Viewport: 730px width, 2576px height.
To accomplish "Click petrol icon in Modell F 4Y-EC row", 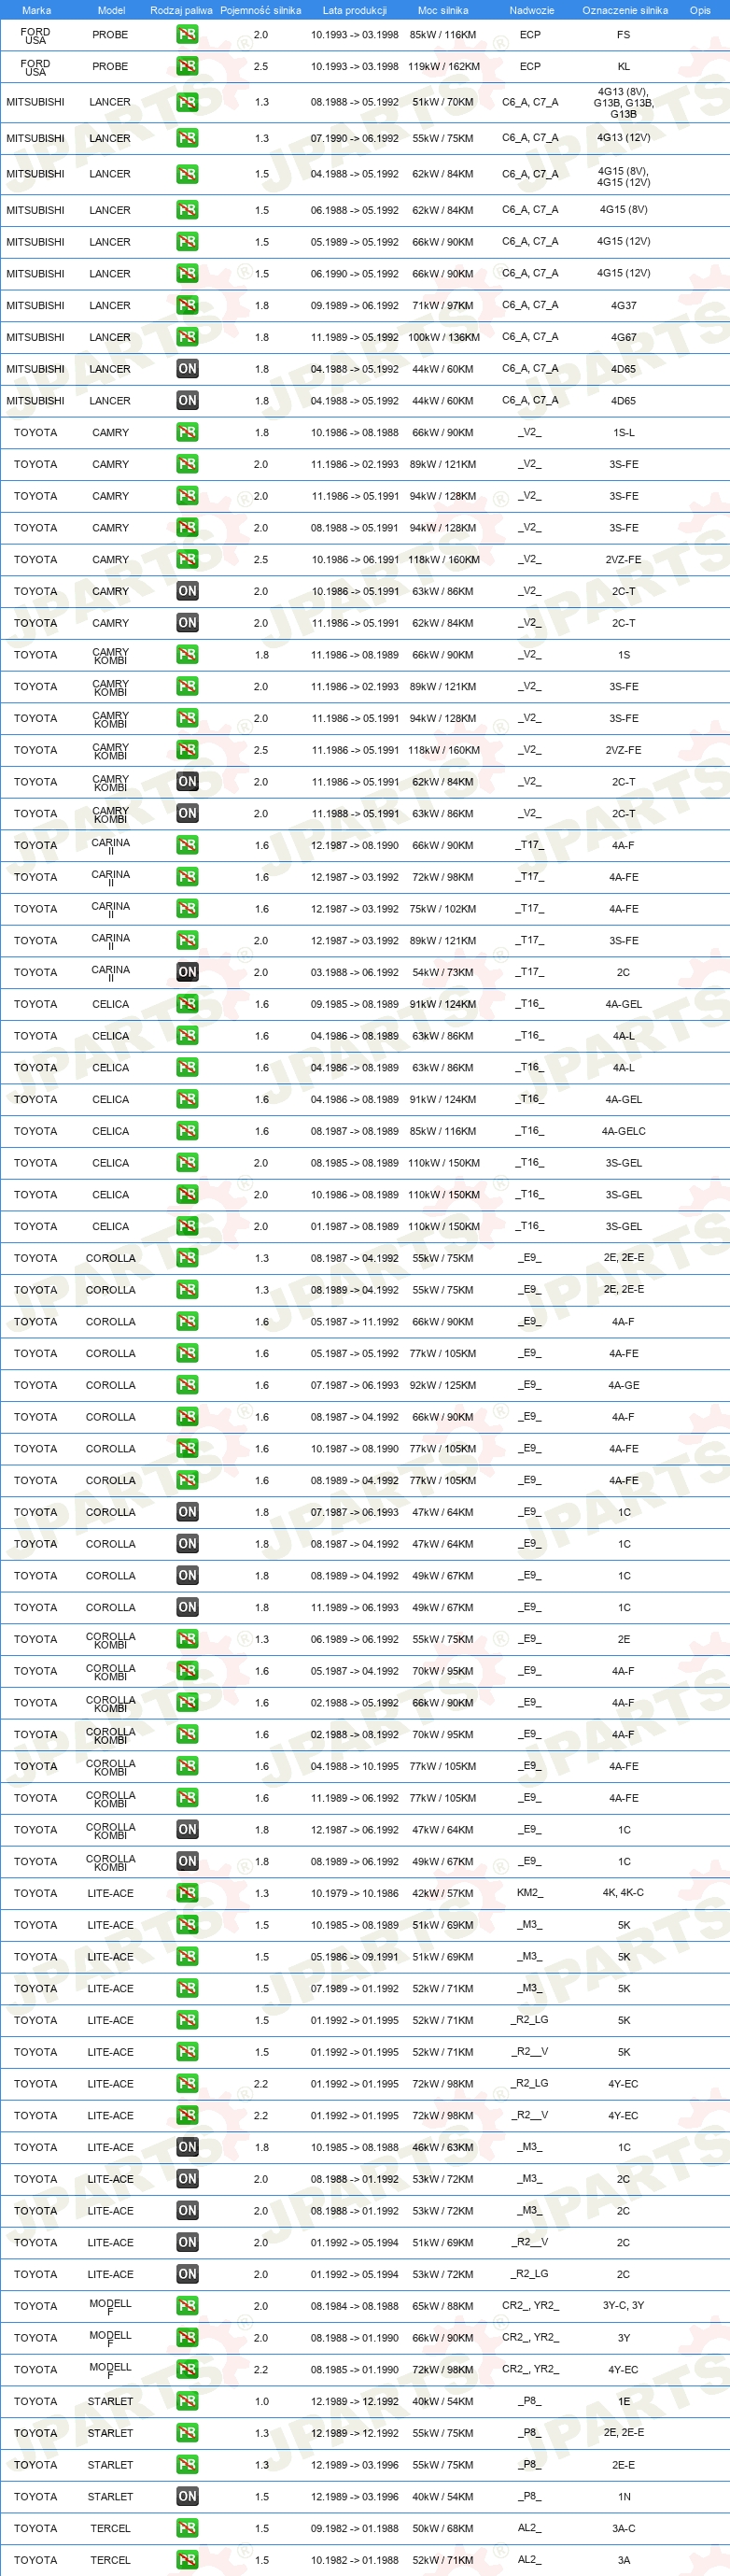I will click(x=187, y=2370).
